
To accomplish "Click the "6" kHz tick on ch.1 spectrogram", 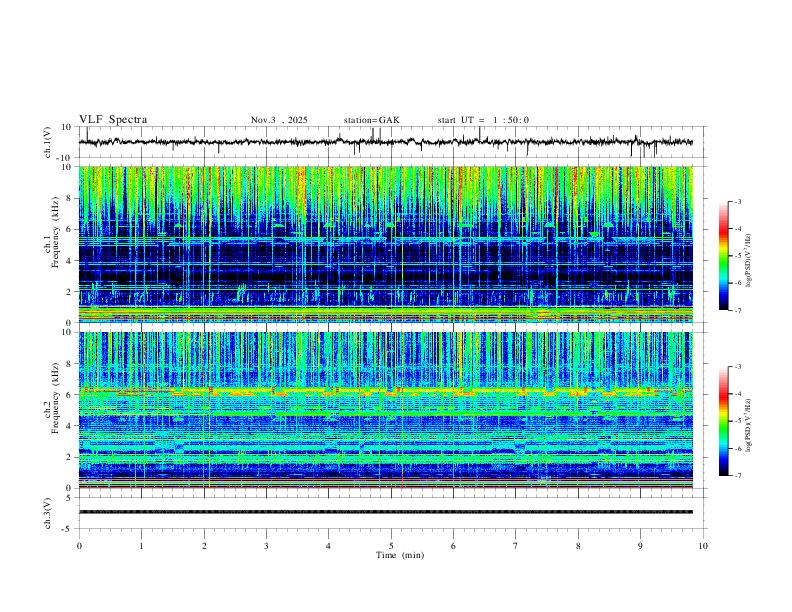I will [x=69, y=230].
